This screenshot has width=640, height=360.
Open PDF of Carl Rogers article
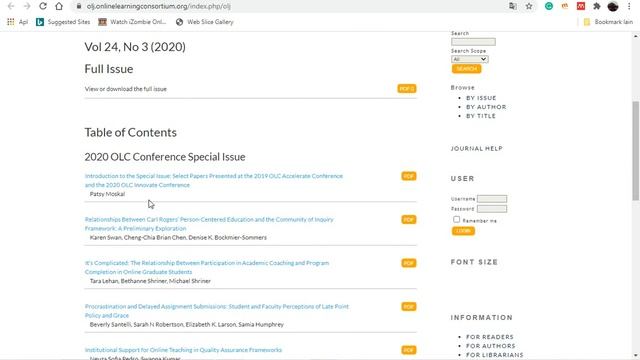click(x=409, y=220)
